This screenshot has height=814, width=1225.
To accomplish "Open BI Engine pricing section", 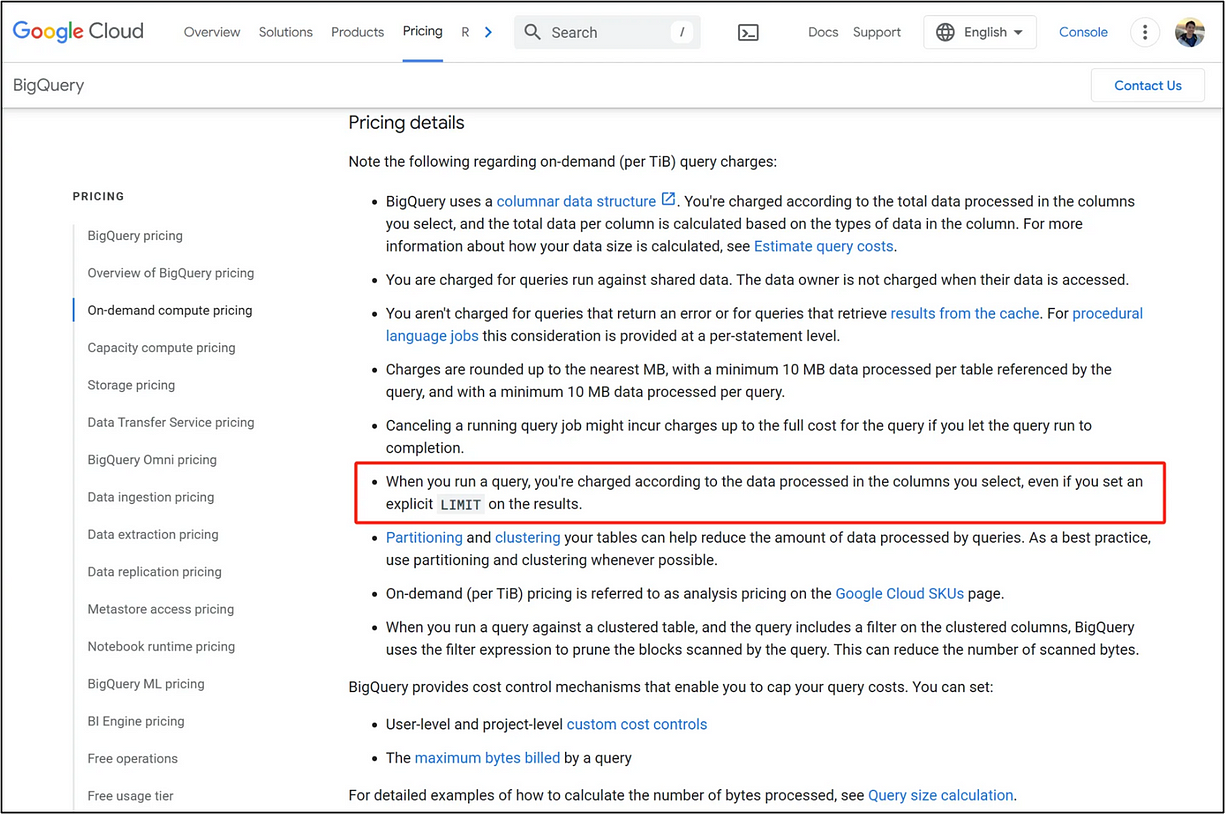I will click(136, 721).
